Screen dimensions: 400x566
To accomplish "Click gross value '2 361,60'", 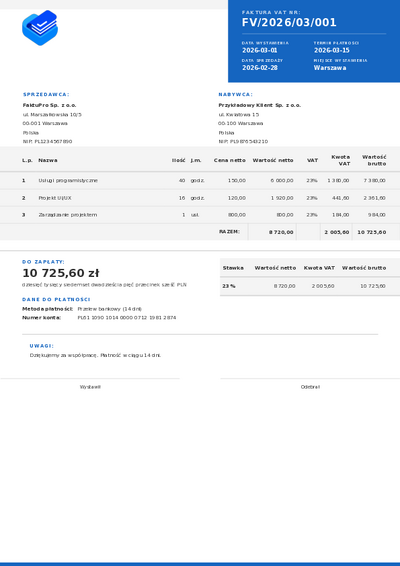I will 375,198.
